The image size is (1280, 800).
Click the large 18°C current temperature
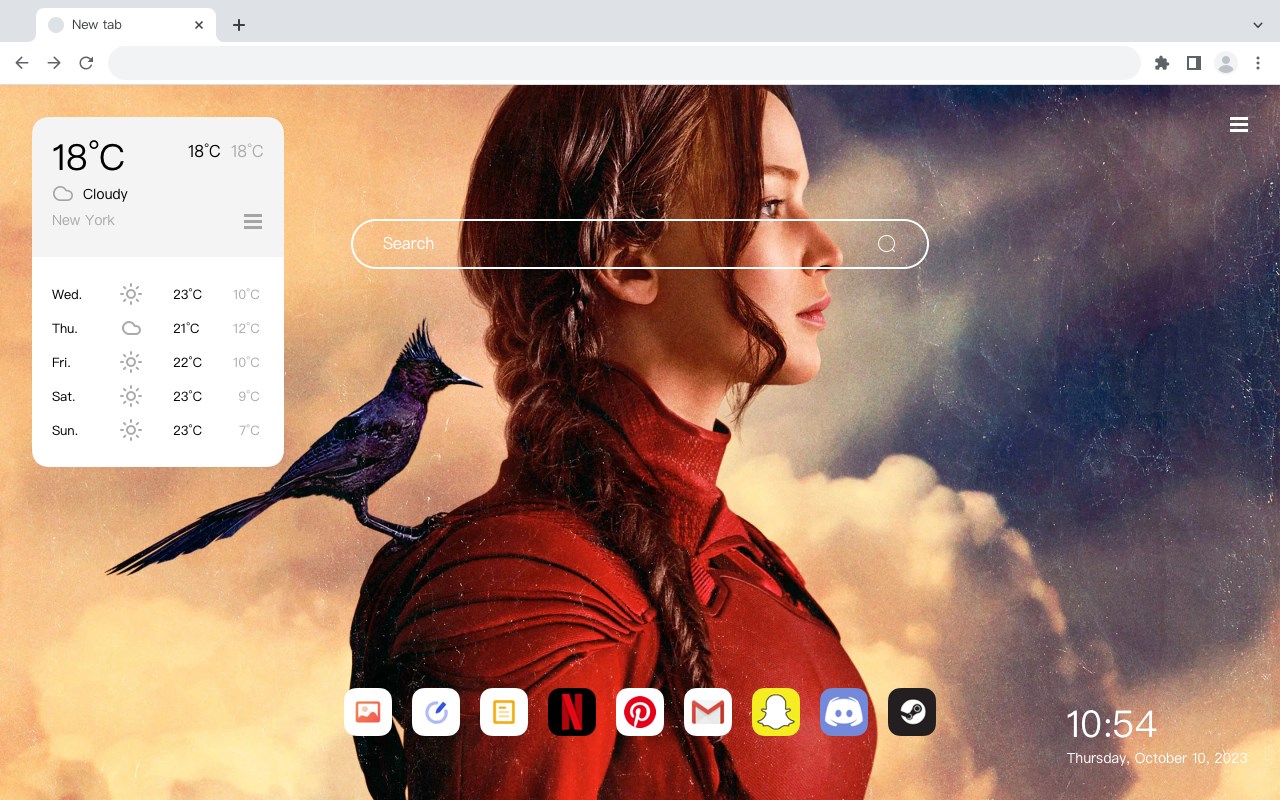[88, 157]
